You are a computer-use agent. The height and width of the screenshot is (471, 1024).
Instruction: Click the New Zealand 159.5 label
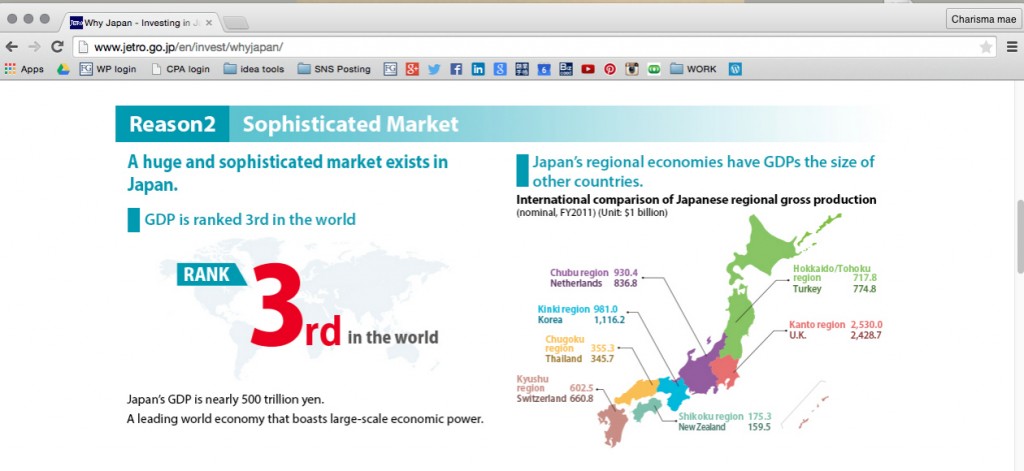(x=724, y=427)
